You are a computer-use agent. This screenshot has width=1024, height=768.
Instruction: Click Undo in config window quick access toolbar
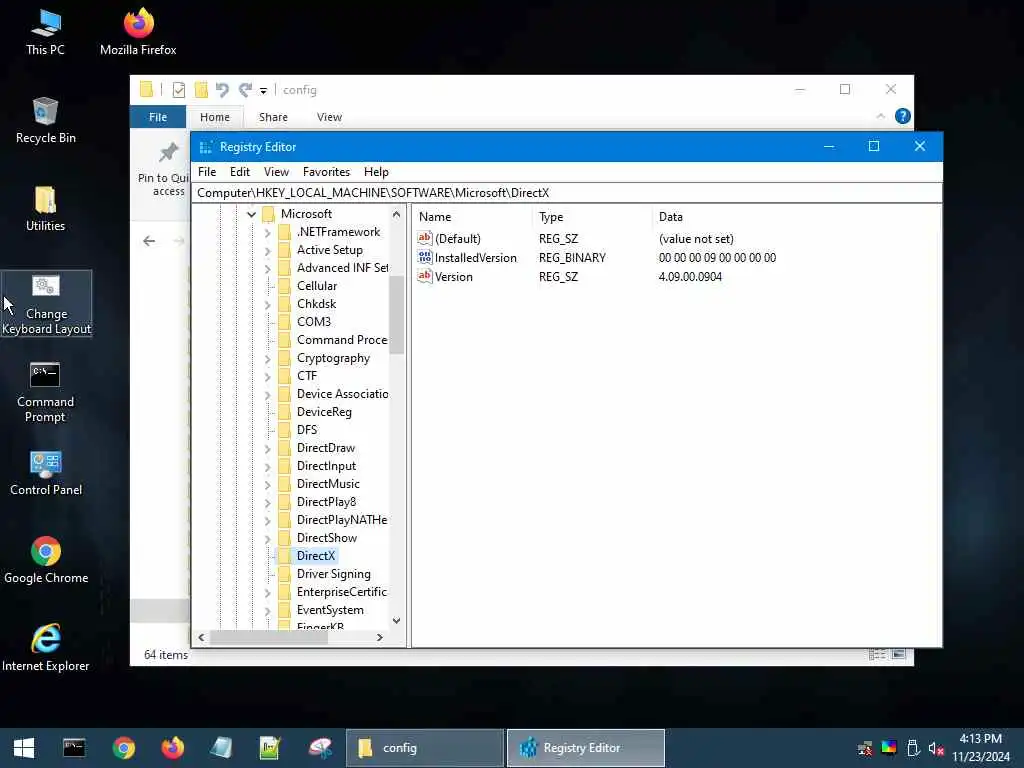tap(222, 90)
